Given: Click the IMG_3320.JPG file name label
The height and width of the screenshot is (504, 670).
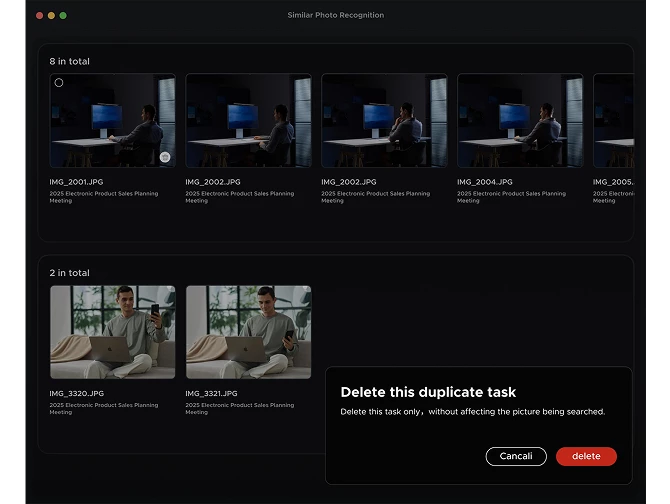Looking at the screenshot, I should point(77,394).
